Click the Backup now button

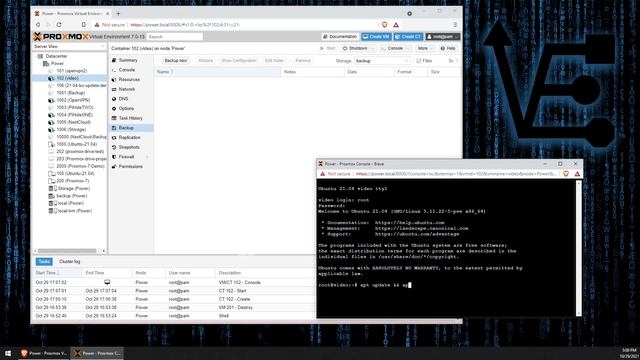176,60
